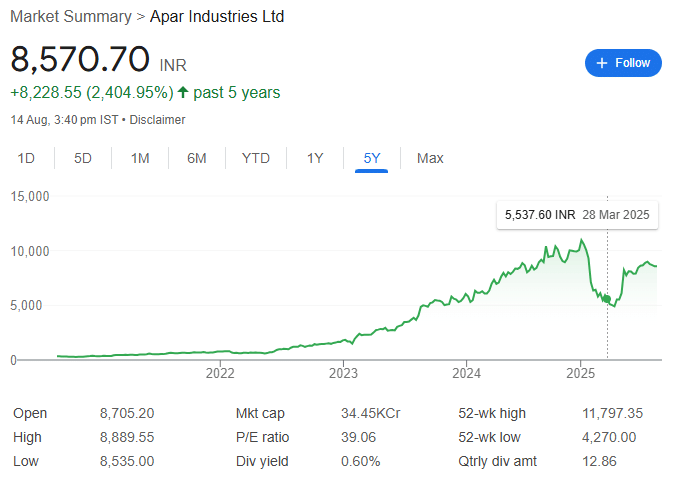The height and width of the screenshot is (490, 678).
Task: Click the +8,228.55 (2,404.95%) change text
Action: pyautogui.click(x=92, y=93)
